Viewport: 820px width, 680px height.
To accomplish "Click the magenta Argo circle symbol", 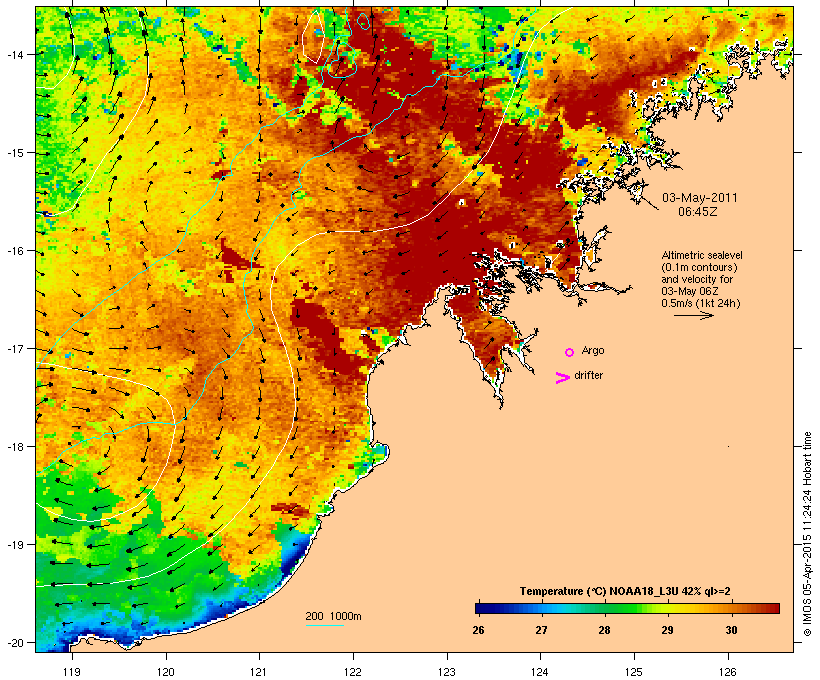I will [x=570, y=352].
